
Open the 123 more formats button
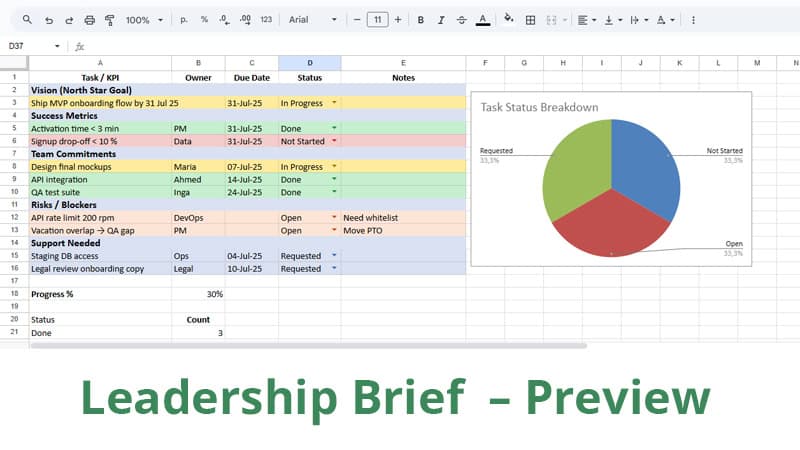click(266, 19)
